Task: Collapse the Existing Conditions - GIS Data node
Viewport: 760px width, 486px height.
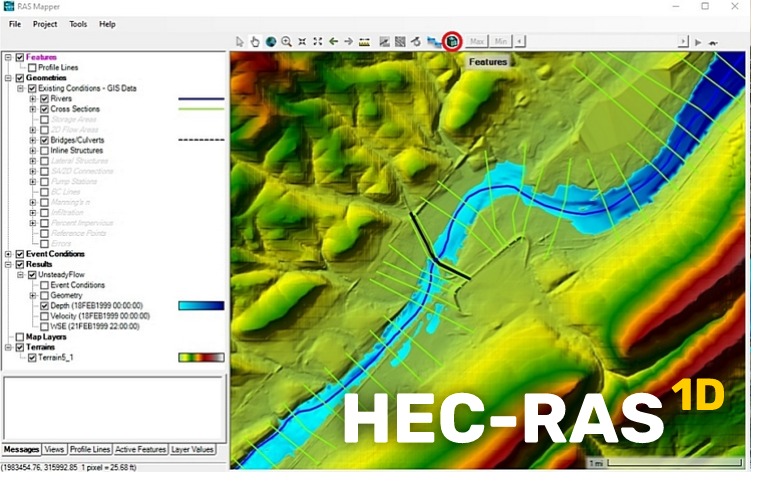Action: (20, 88)
